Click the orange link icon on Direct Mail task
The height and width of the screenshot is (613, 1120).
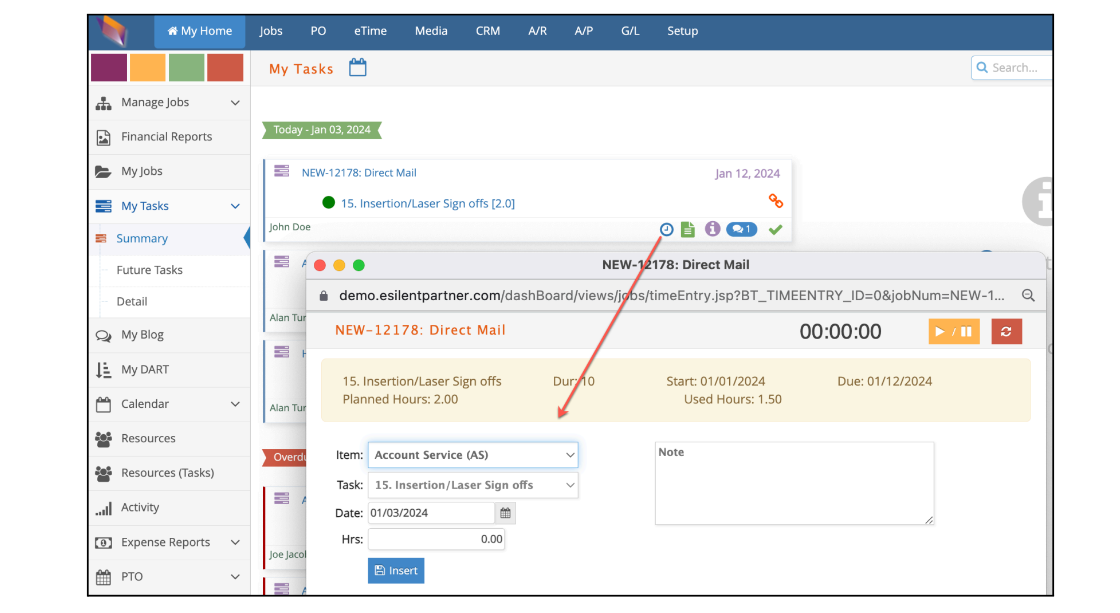(x=776, y=201)
